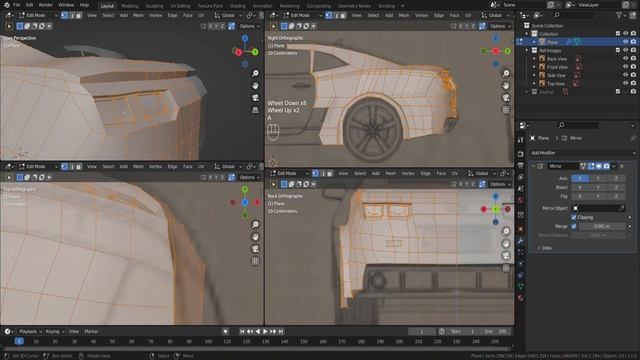
Task: Toggle X mirror in top-left viewport header
Action: tap(210, 26)
